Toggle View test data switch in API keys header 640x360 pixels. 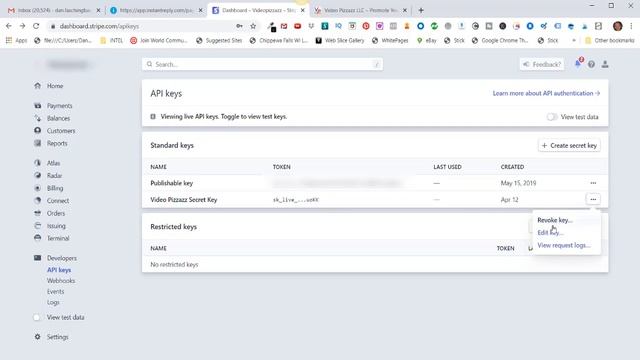[552, 117]
